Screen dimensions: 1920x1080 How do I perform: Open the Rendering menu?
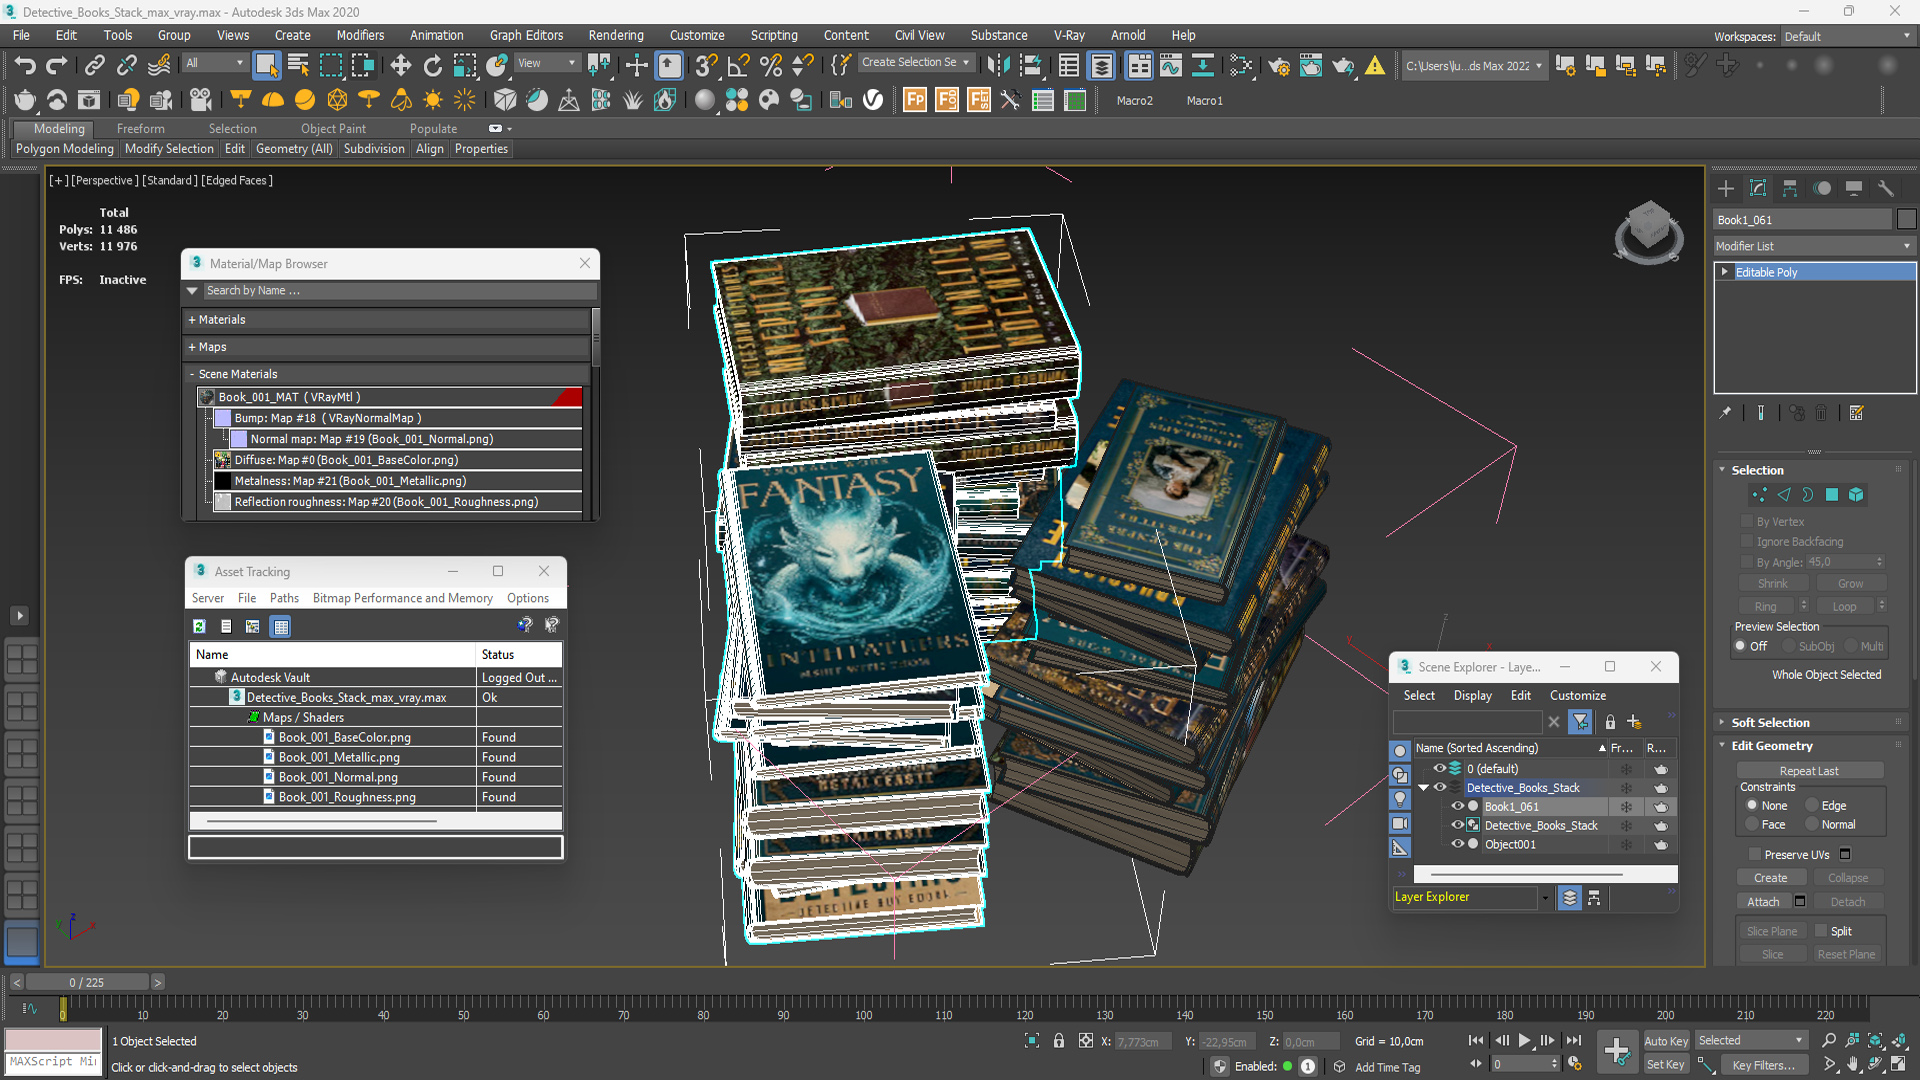[616, 35]
